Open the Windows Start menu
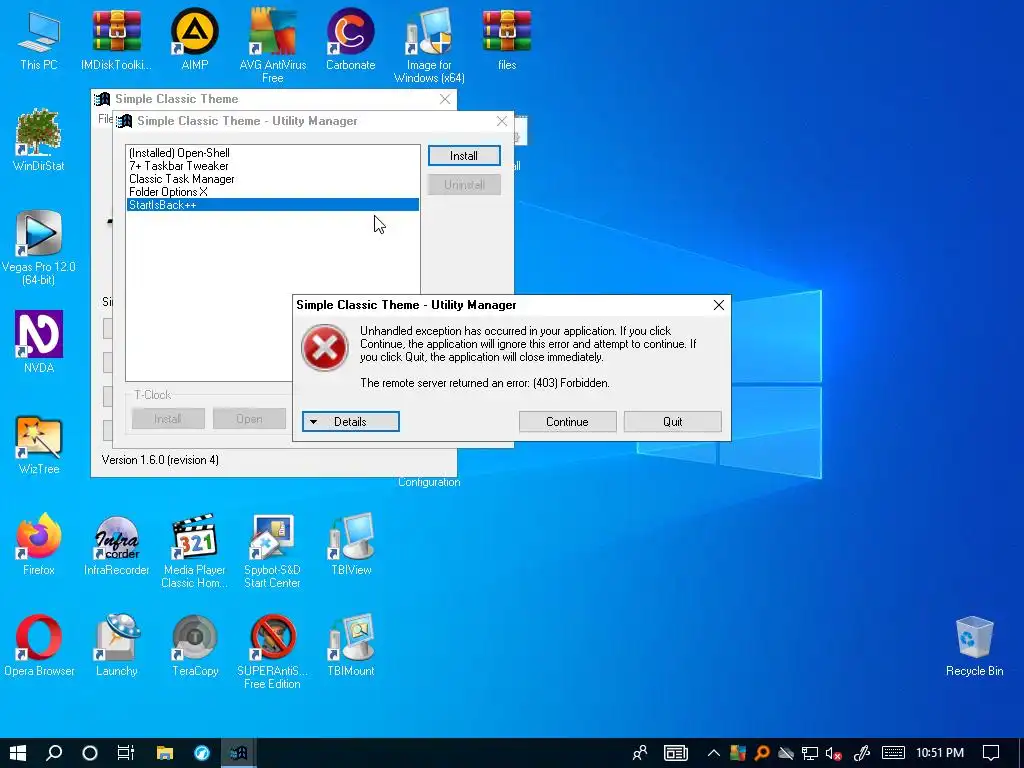The image size is (1024, 768). [18, 753]
